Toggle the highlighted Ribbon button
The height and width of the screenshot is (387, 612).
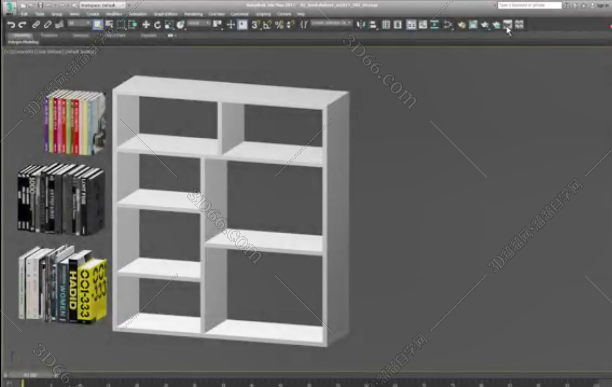point(411,25)
